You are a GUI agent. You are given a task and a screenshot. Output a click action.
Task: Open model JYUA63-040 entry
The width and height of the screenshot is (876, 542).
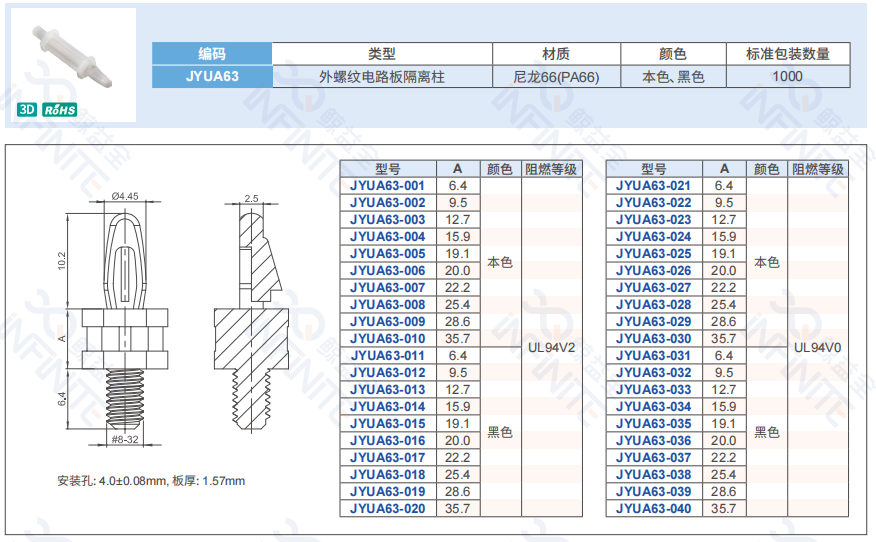pyautogui.click(x=653, y=509)
